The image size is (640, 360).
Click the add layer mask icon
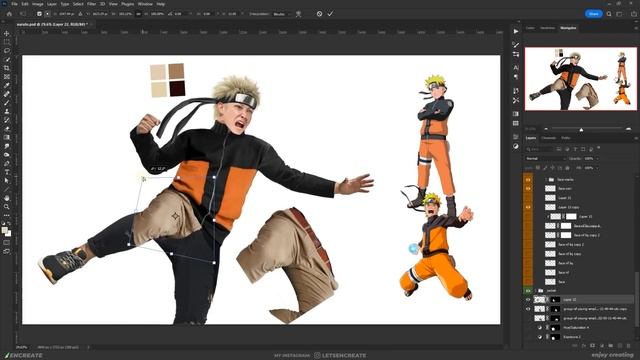tap(593, 346)
